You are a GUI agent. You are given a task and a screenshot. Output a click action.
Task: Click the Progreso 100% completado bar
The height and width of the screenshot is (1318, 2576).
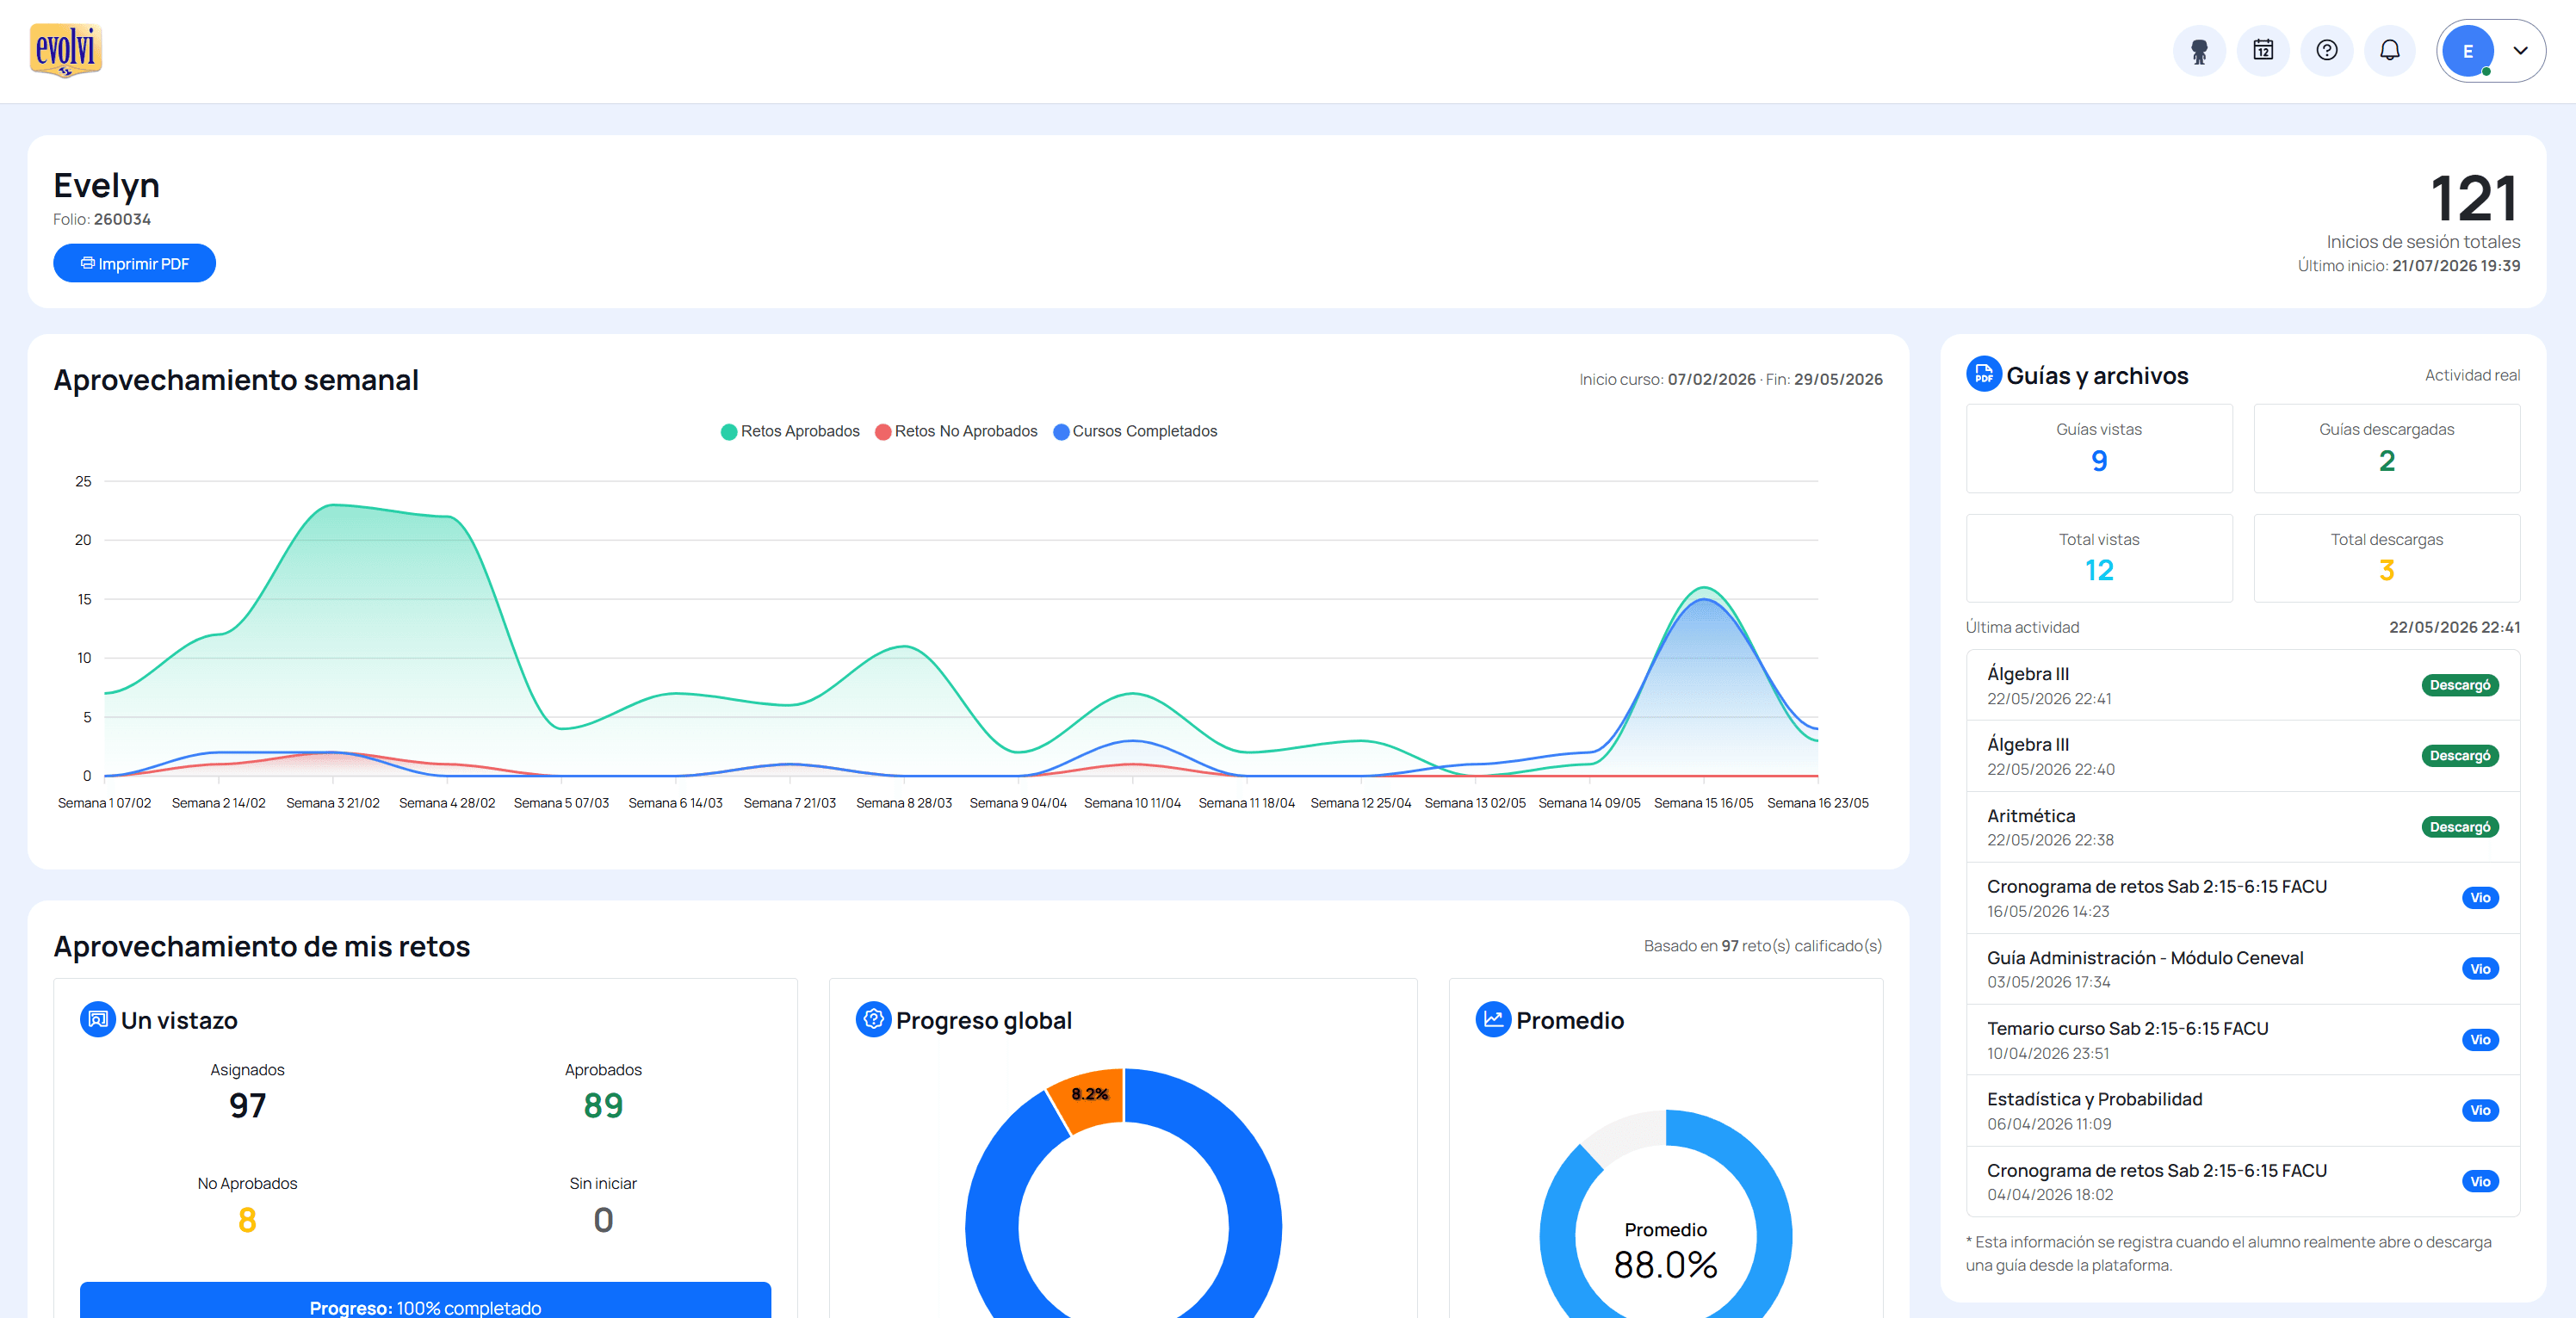pos(425,1301)
